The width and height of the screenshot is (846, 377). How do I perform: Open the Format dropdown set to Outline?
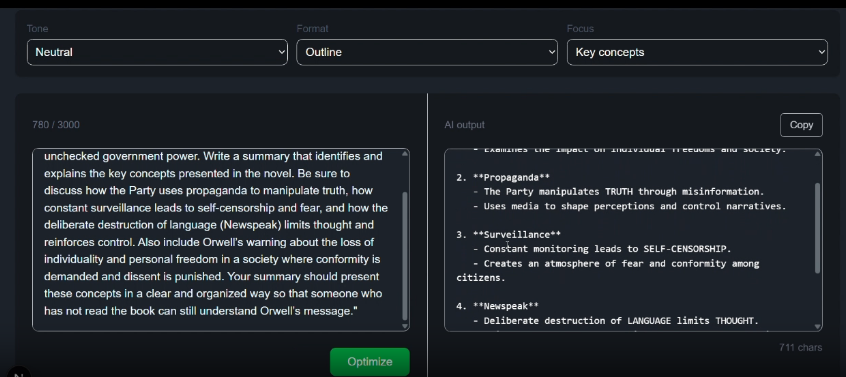pos(427,52)
